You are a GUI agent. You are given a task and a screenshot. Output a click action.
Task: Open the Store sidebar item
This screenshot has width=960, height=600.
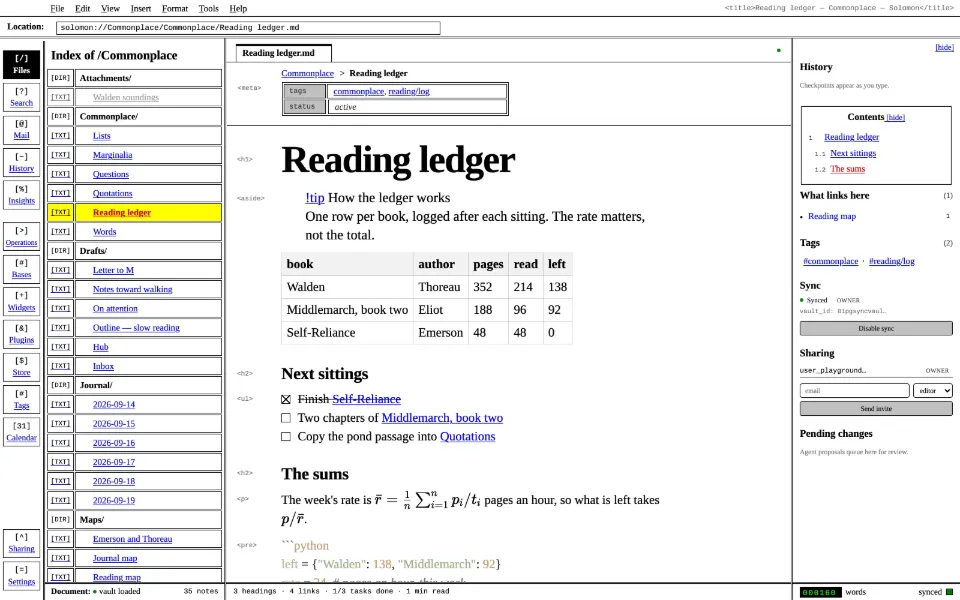[21, 367]
